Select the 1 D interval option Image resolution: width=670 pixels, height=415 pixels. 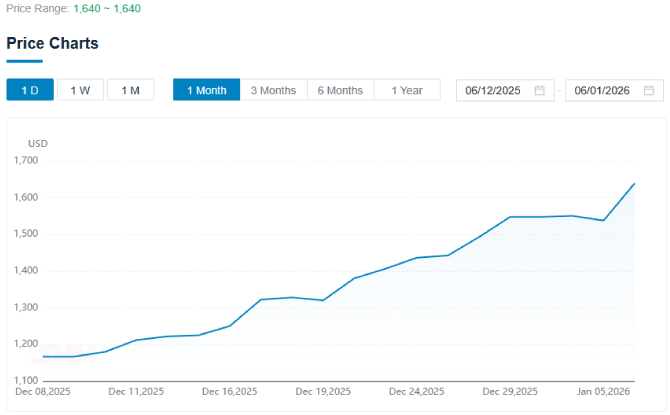(x=30, y=90)
